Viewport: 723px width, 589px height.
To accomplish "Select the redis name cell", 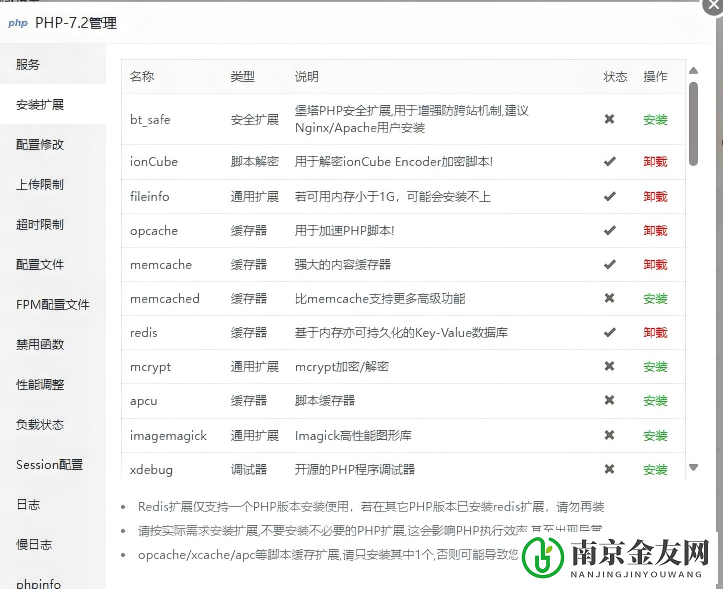I will (144, 333).
